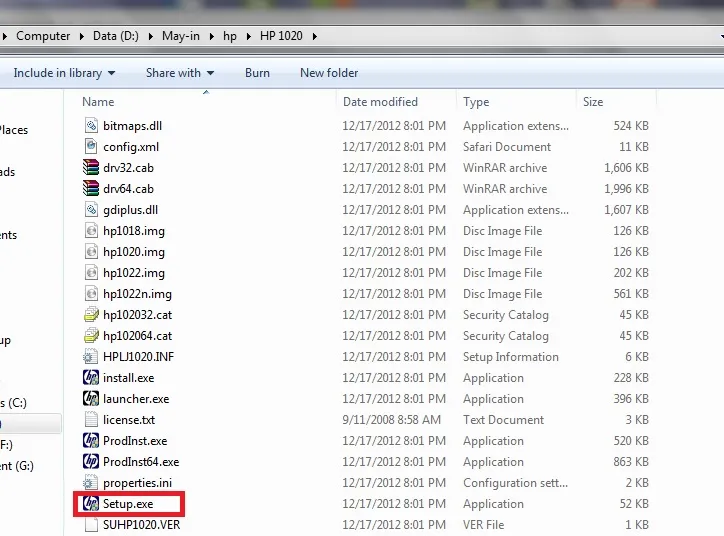Screen dimensions: 724x536
Task: Click the launcher.exe file icon
Action: coord(91,399)
